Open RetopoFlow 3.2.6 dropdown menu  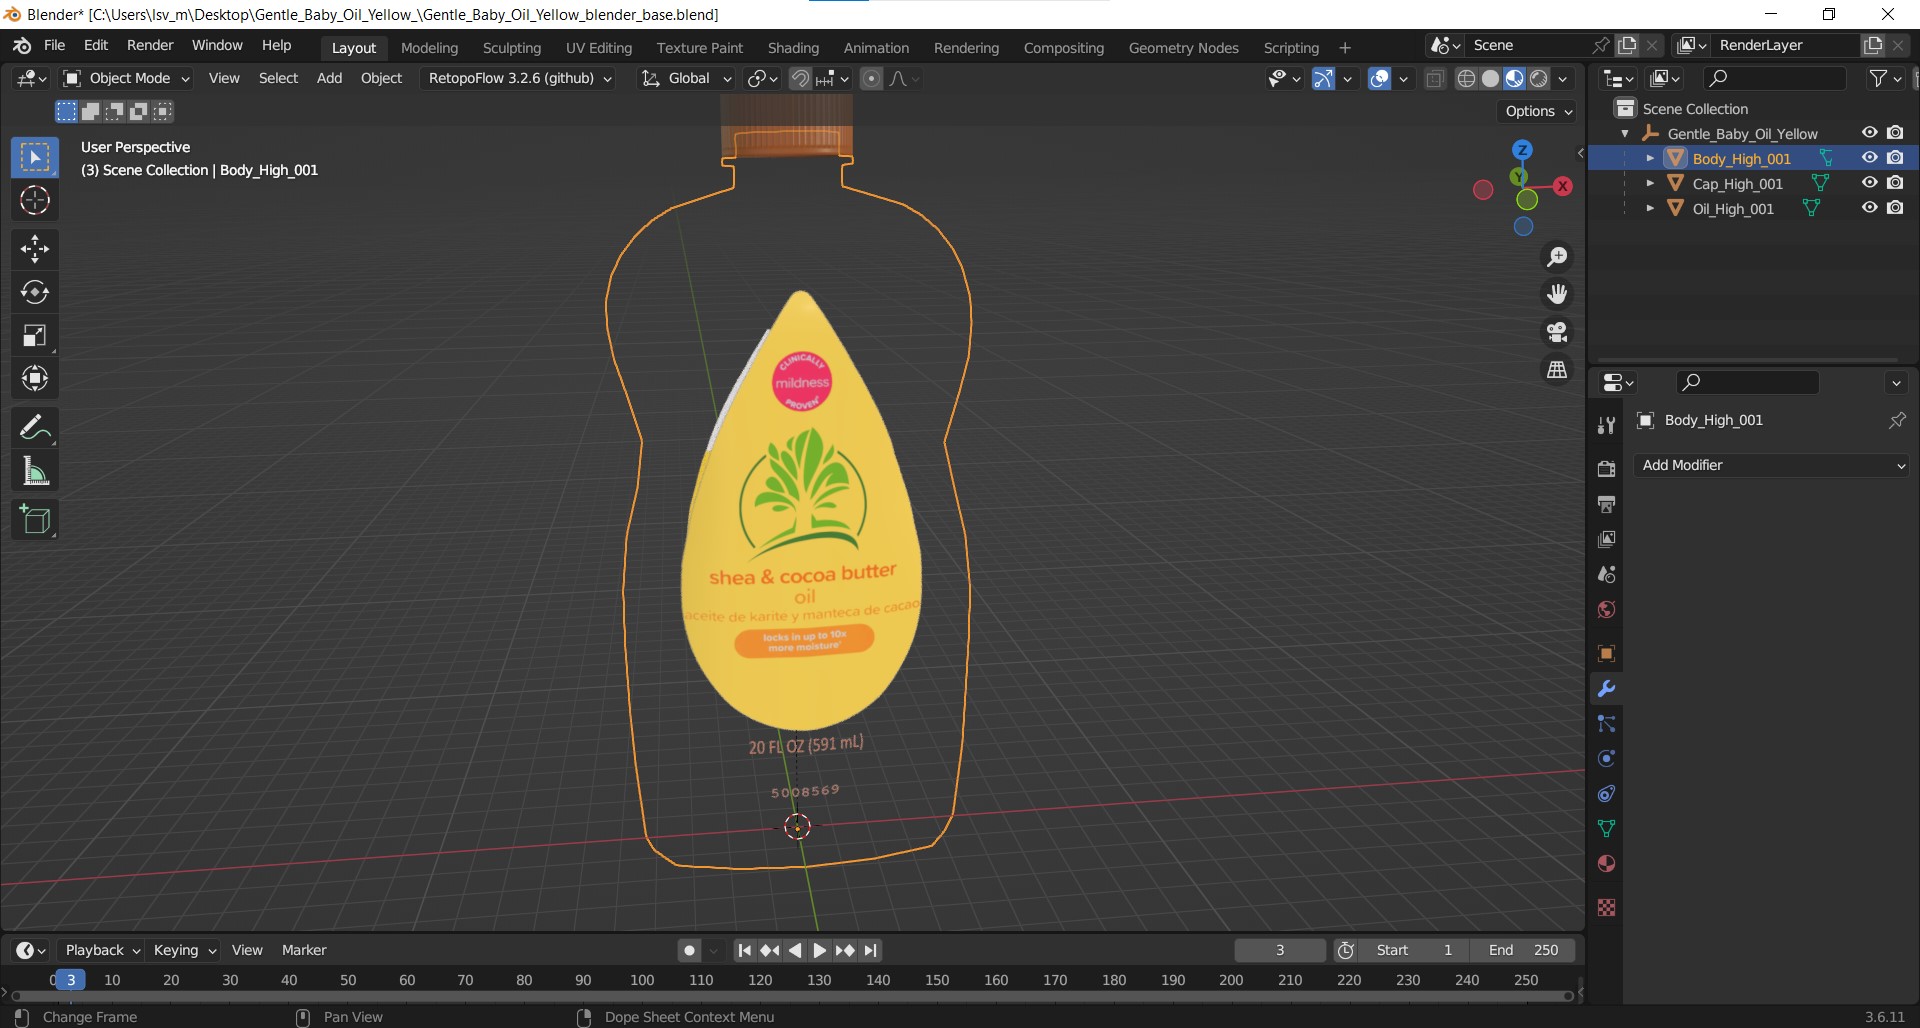520,78
